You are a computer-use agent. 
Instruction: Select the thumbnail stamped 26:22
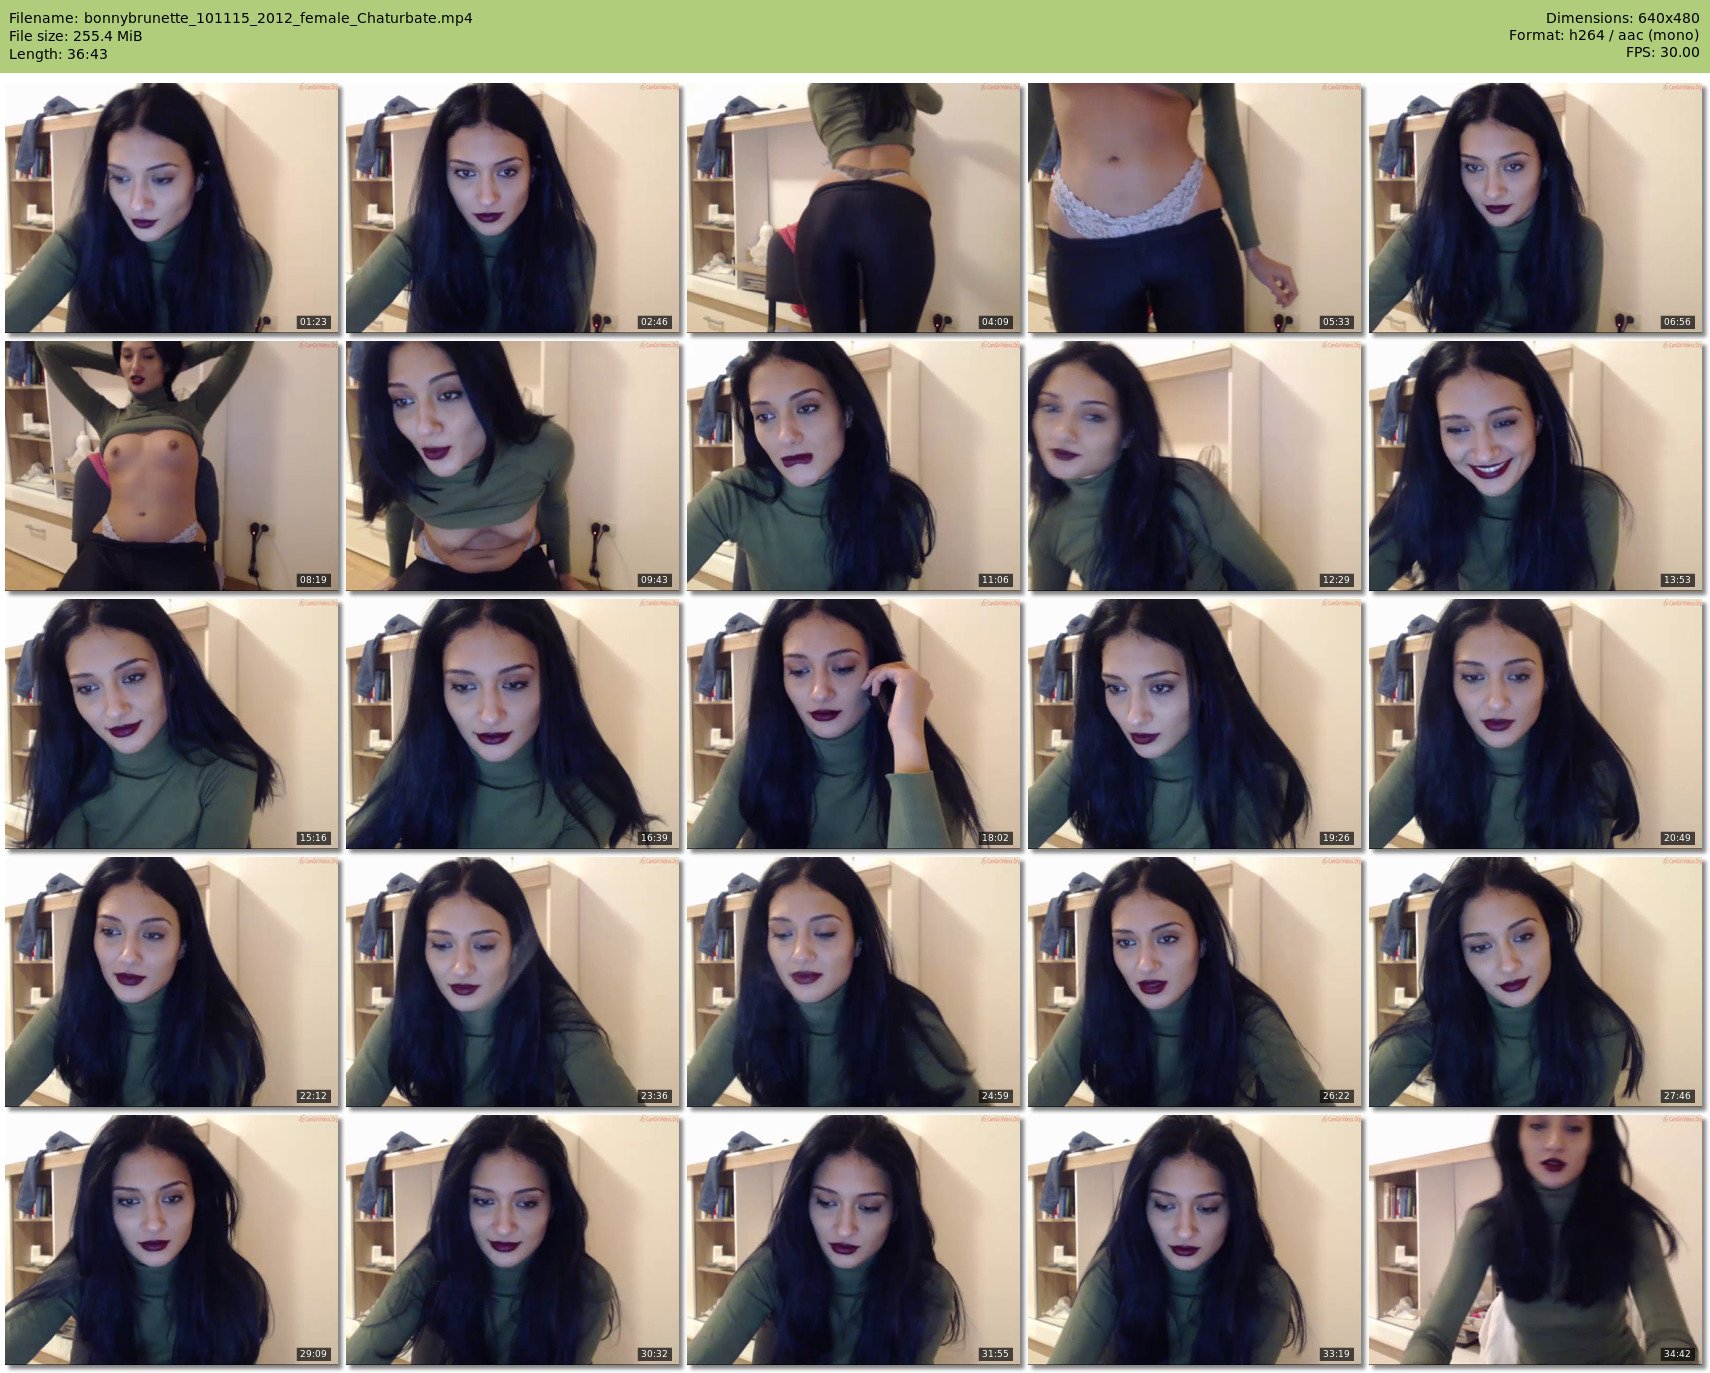pyautogui.click(x=1195, y=982)
